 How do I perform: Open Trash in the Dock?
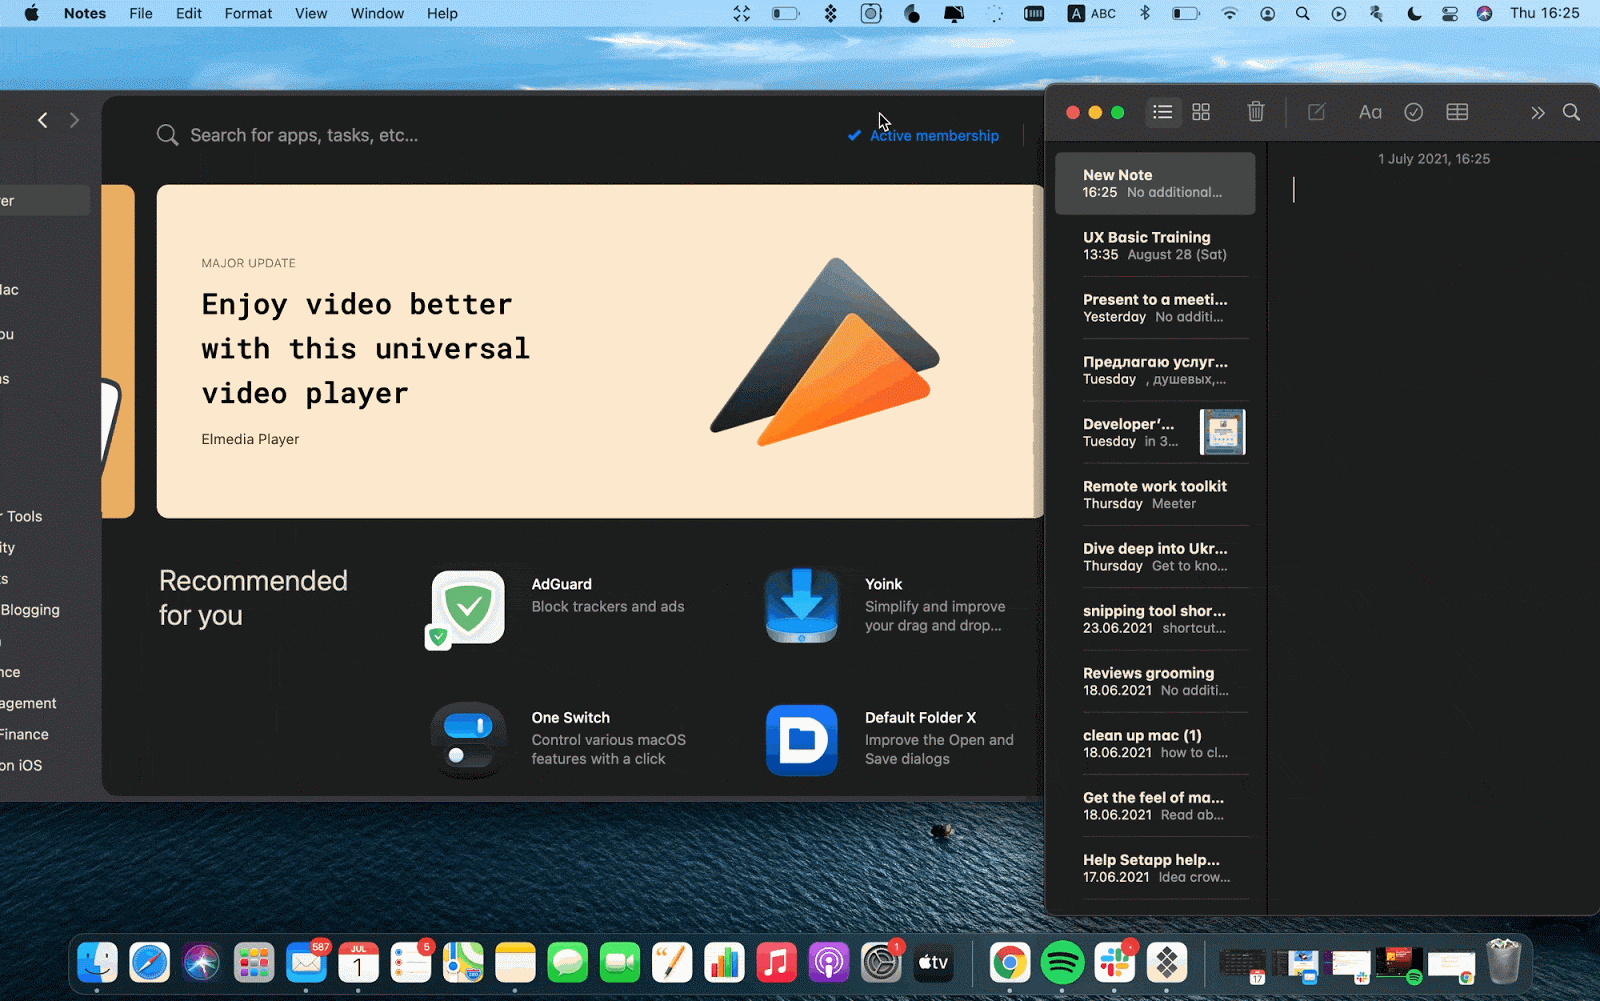[1504, 962]
